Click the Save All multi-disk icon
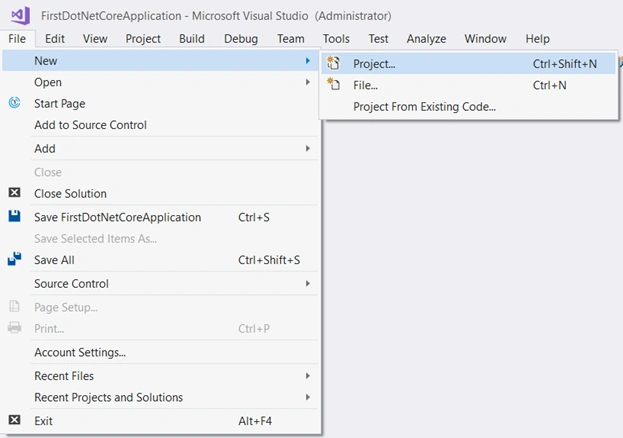This screenshot has width=623, height=438. (15, 259)
